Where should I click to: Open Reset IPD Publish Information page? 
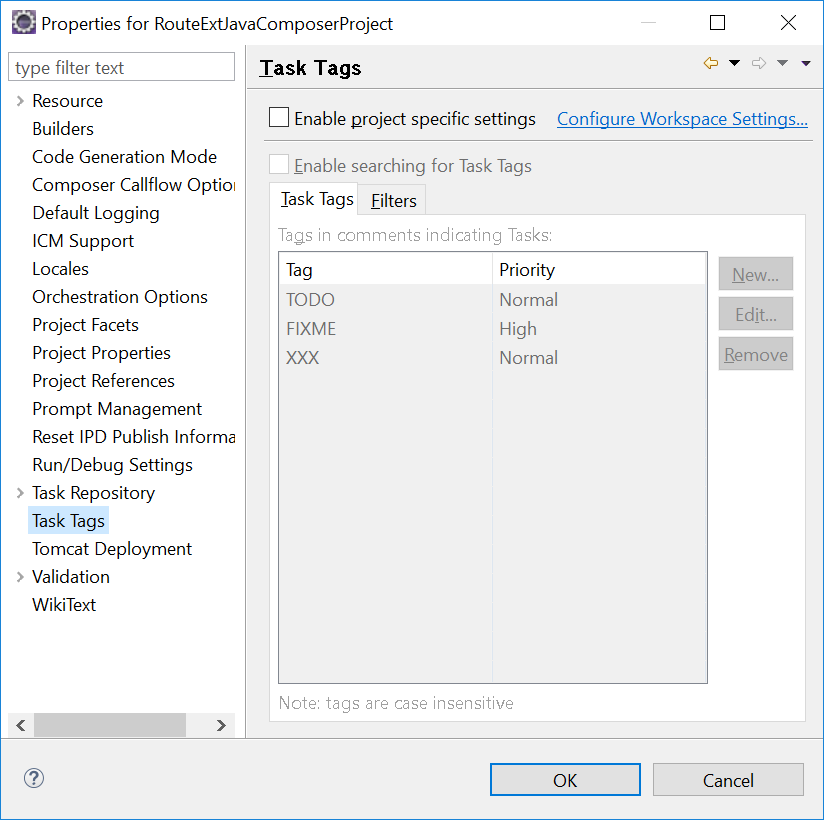133,437
